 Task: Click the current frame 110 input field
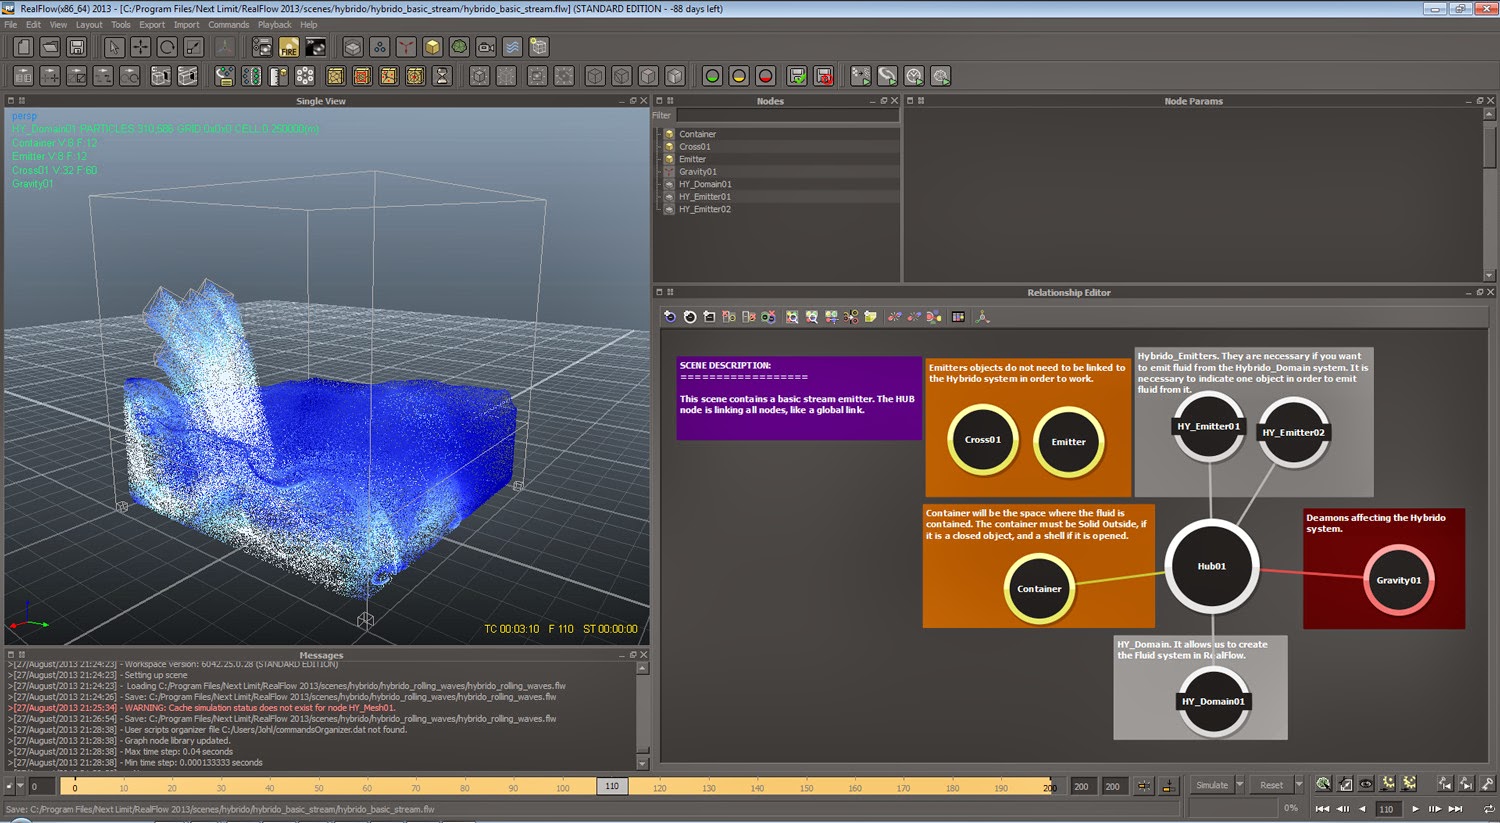pyautogui.click(x=1387, y=809)
